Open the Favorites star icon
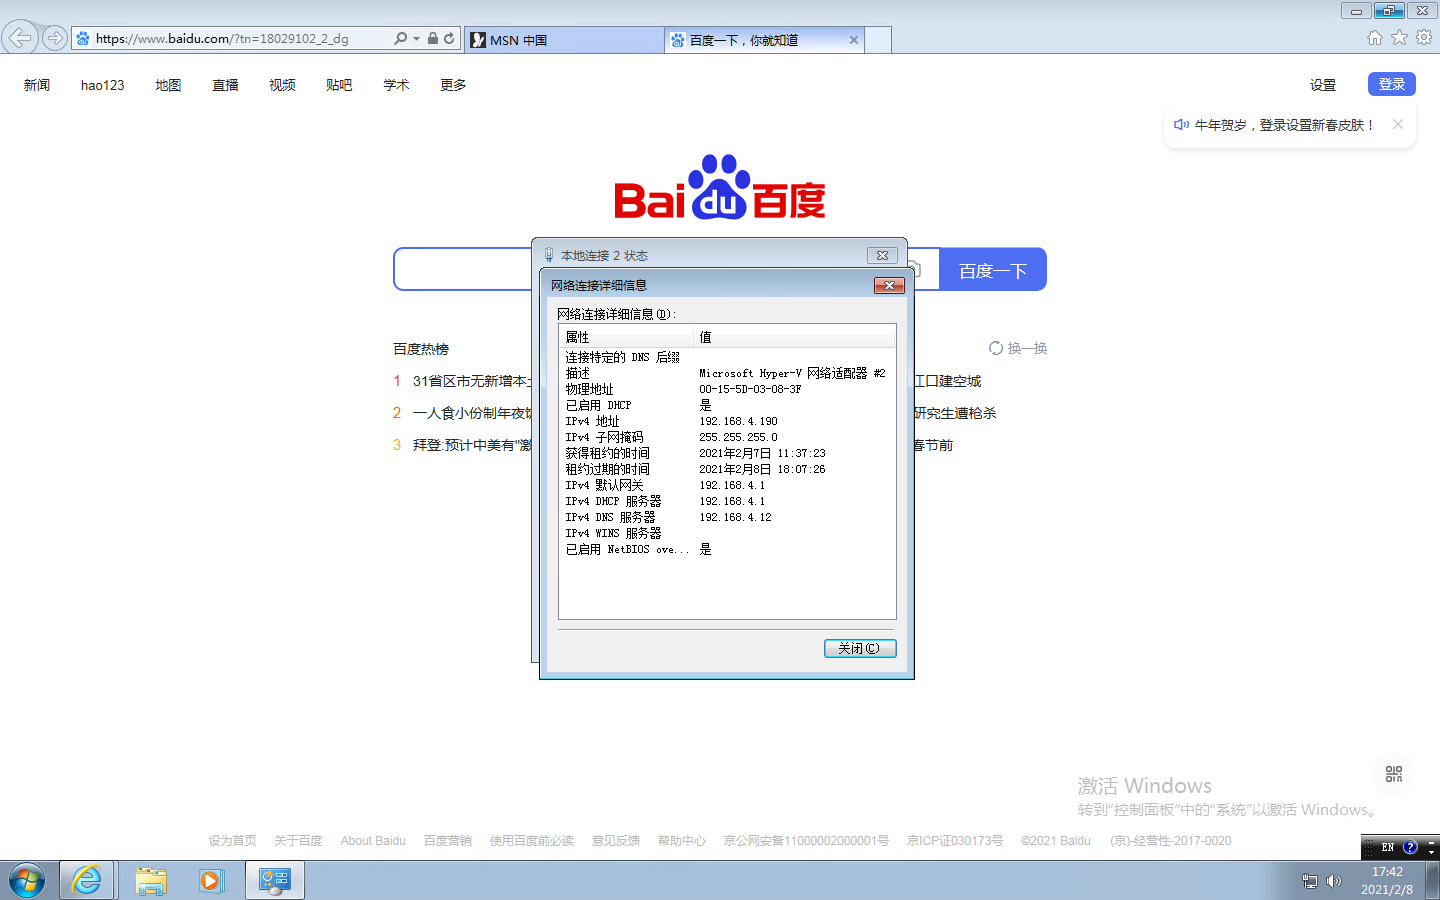Viewport: 1440px width, 900px height. tap(1399, 38)
